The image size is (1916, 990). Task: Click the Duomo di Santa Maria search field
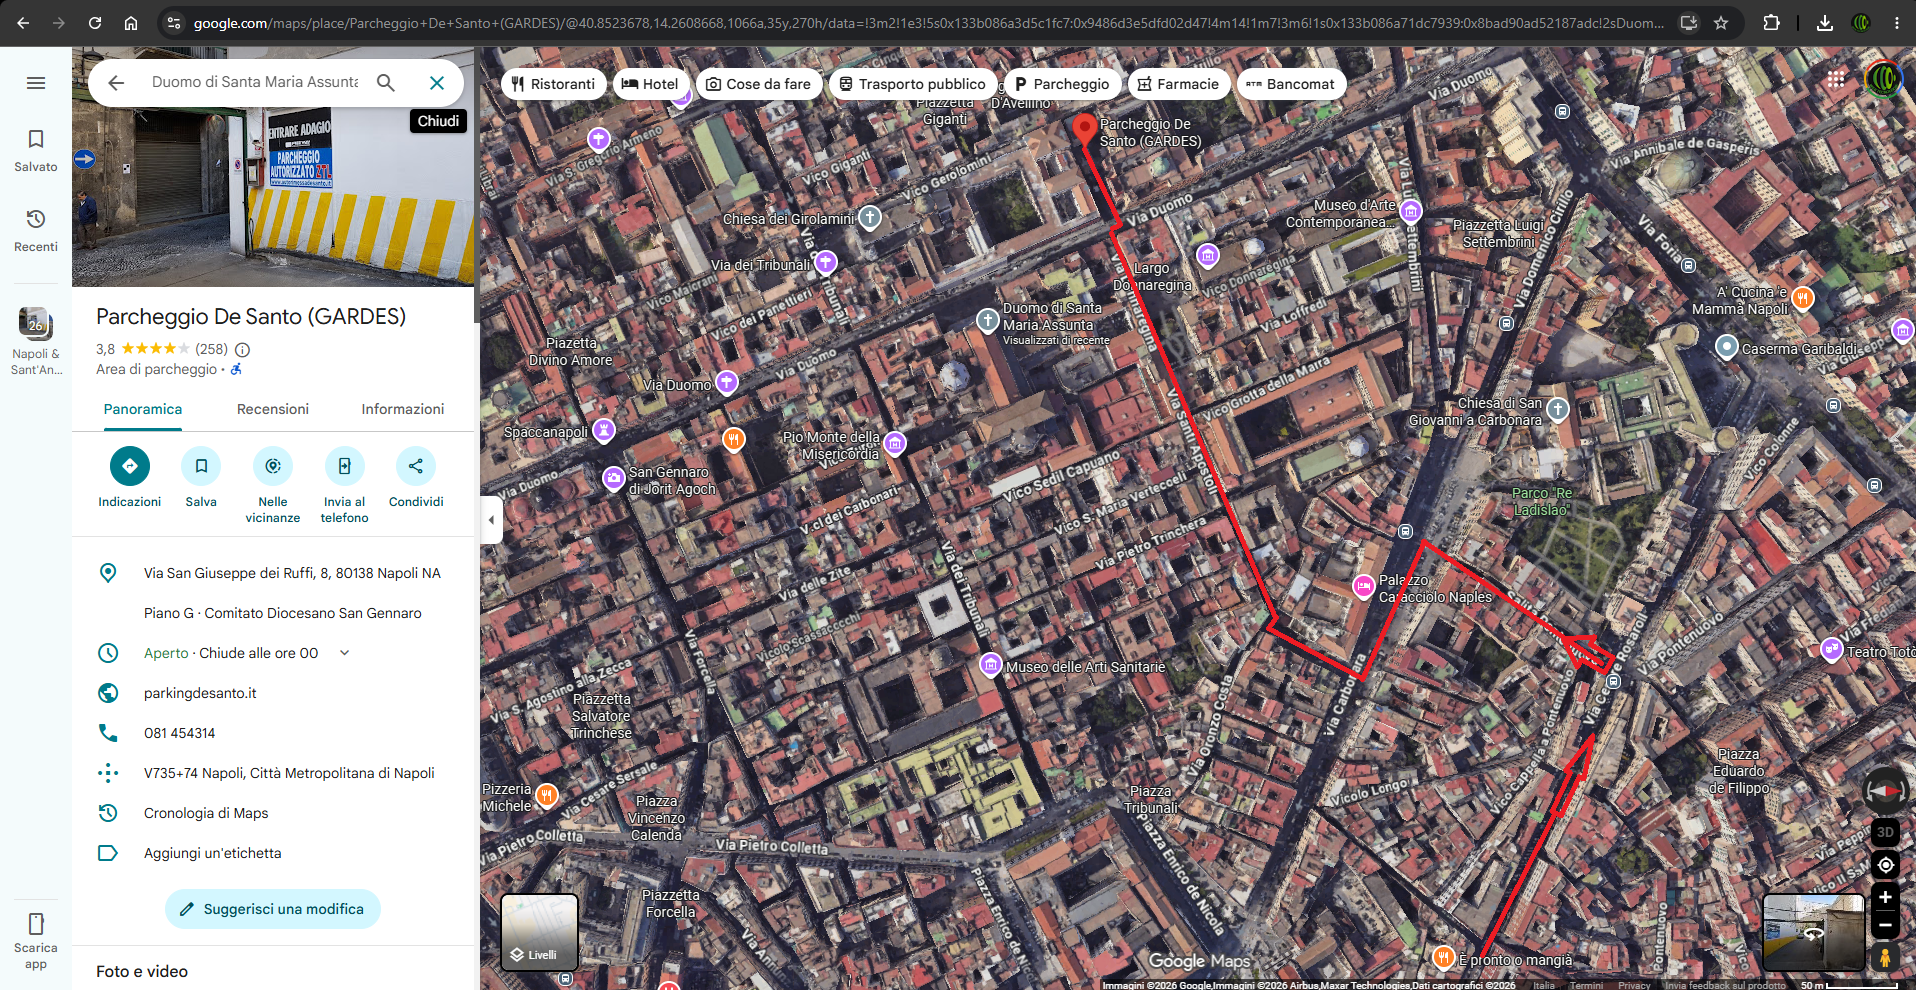pyautogui.click(x=254, y=82)
